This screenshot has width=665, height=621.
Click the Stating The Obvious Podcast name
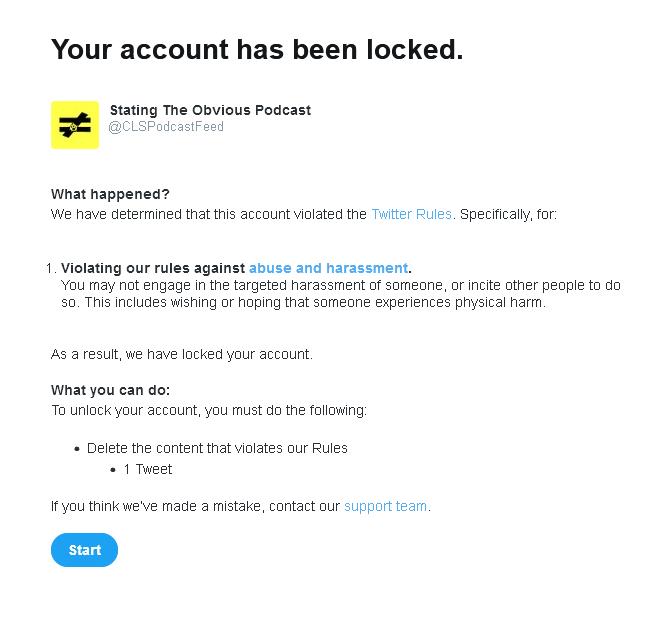(210, 110)
